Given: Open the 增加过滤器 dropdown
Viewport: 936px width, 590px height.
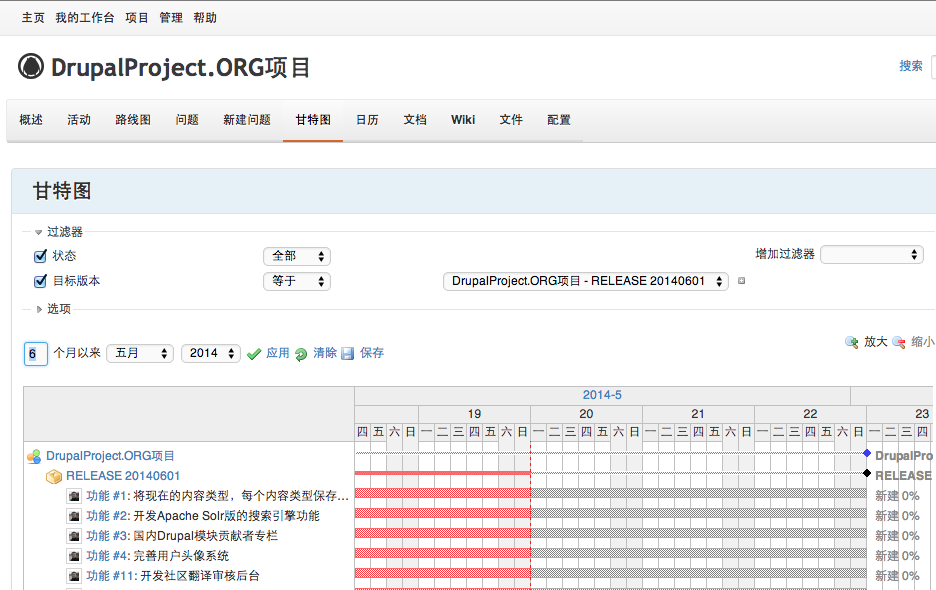Looking at the screenshot, I should pos(872,254).
